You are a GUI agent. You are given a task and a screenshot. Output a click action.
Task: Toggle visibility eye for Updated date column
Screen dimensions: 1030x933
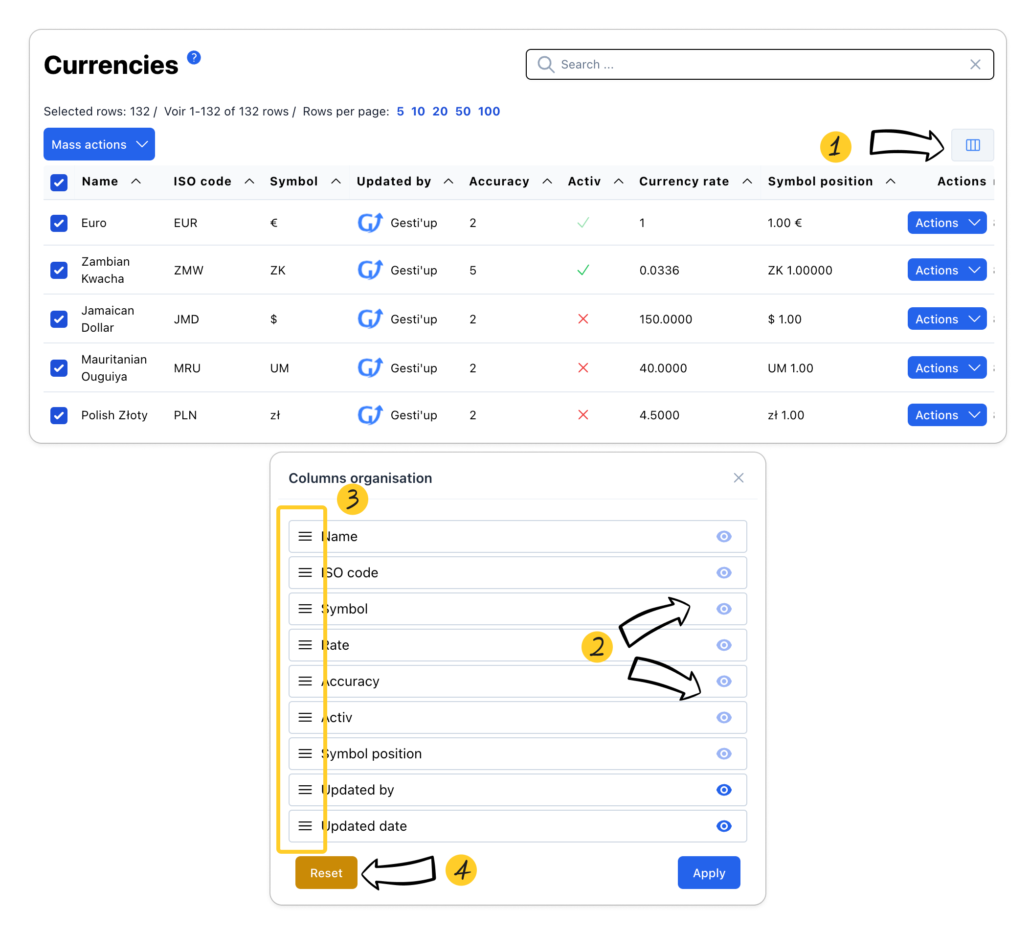724,826
